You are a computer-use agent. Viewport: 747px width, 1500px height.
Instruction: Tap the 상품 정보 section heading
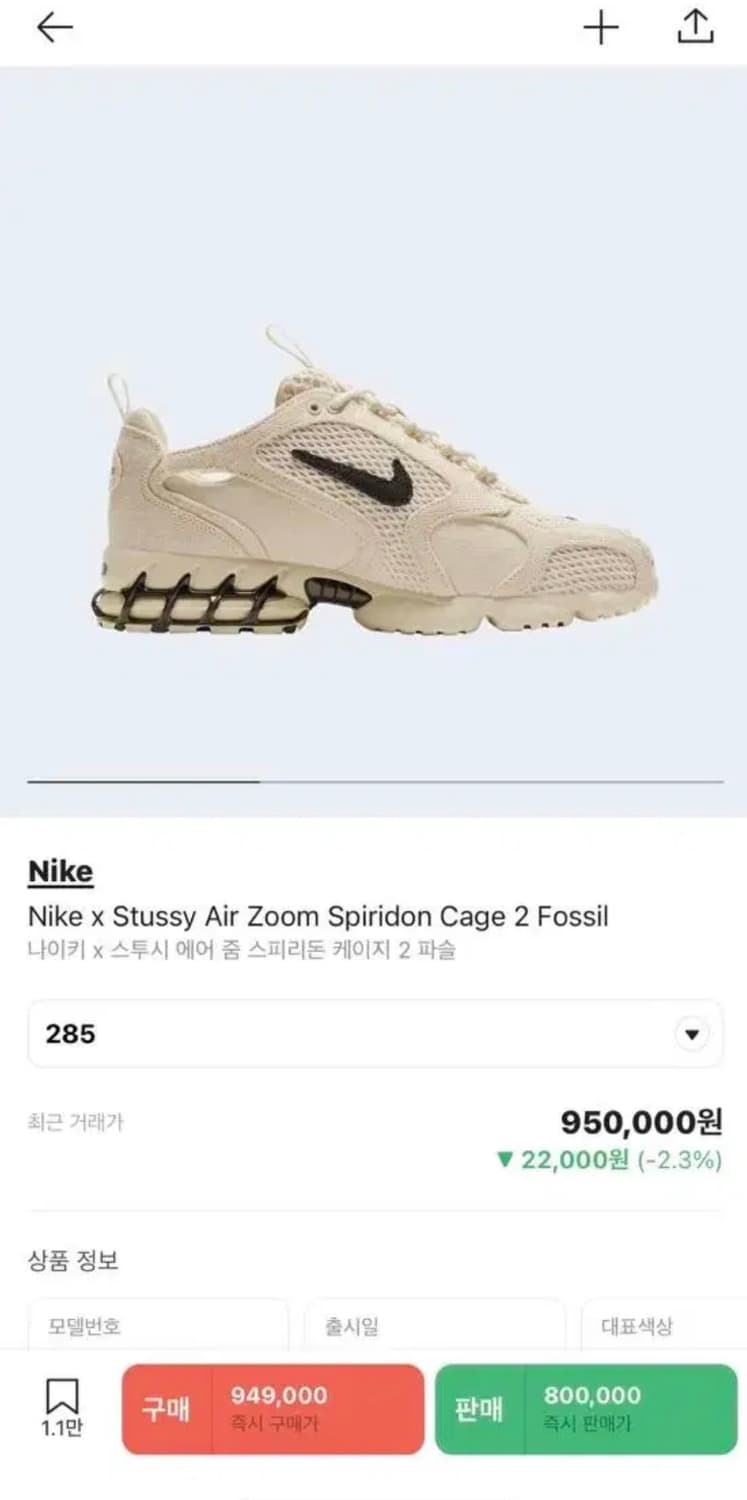click(x=73, y=1260)
